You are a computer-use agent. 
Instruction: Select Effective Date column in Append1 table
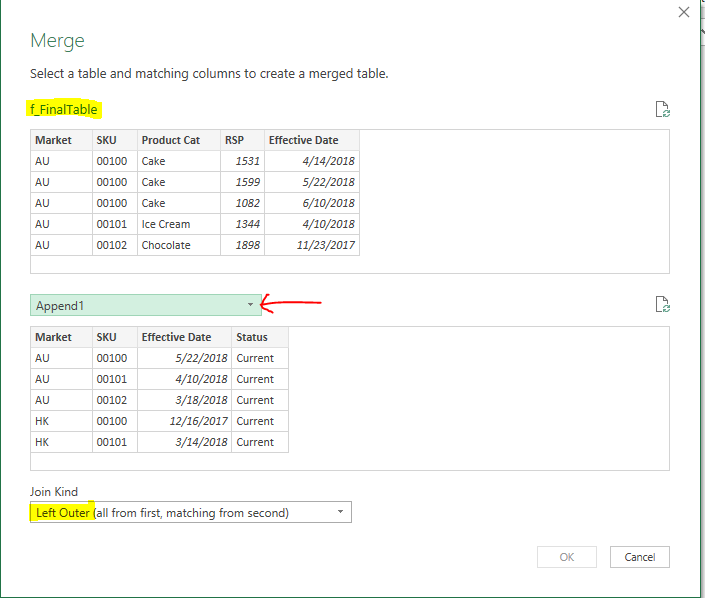pos(184,337)
